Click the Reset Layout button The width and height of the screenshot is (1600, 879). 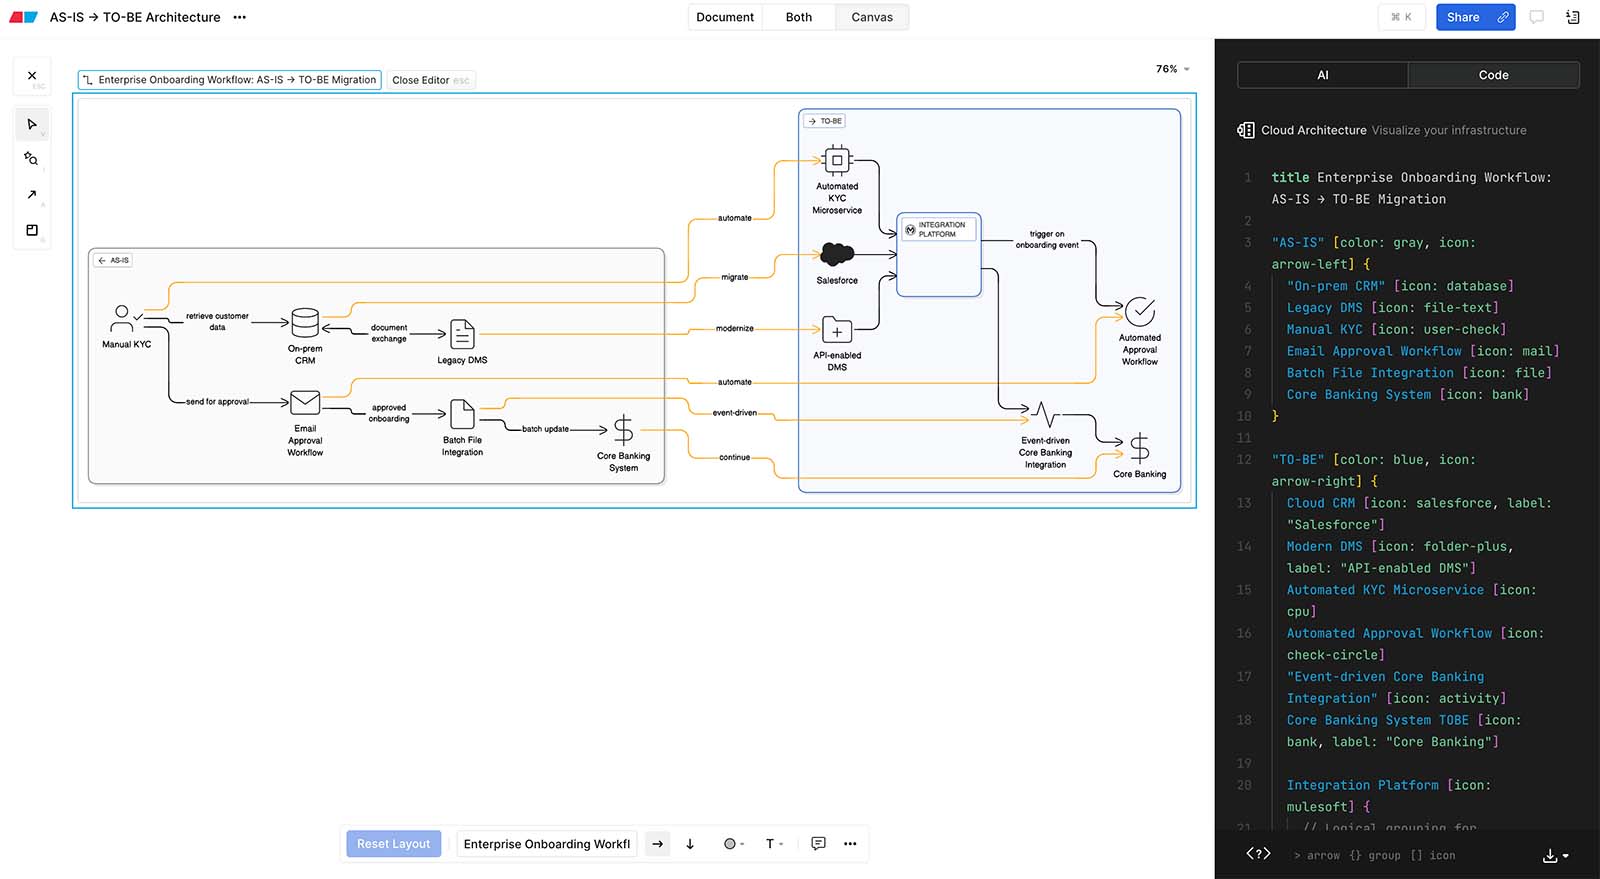click(x=393, y=844)
